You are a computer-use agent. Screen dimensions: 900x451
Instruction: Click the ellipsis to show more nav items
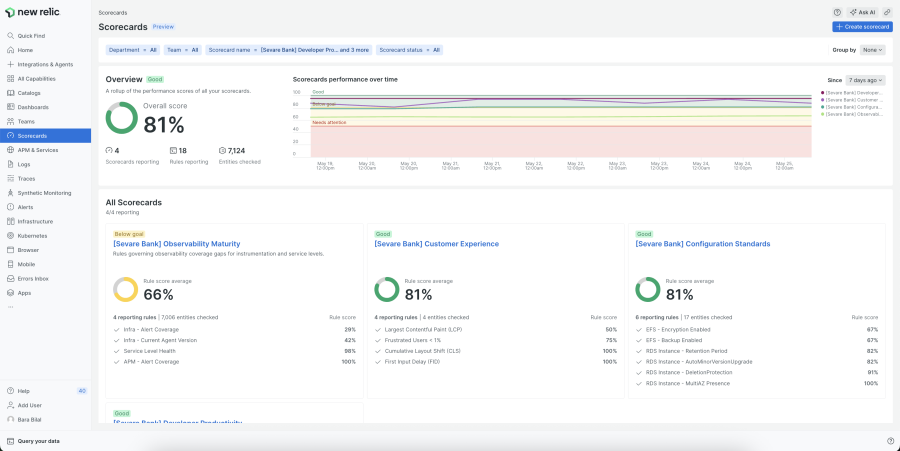pos(10,306)
